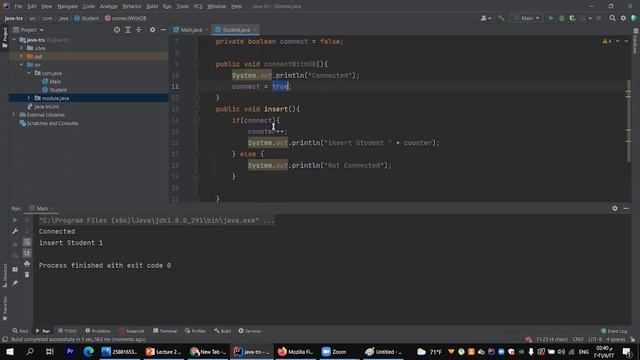The height and width of the screenshot is (360, 640).
Task: Select Scratches and Consoles node
Action: 49,123
